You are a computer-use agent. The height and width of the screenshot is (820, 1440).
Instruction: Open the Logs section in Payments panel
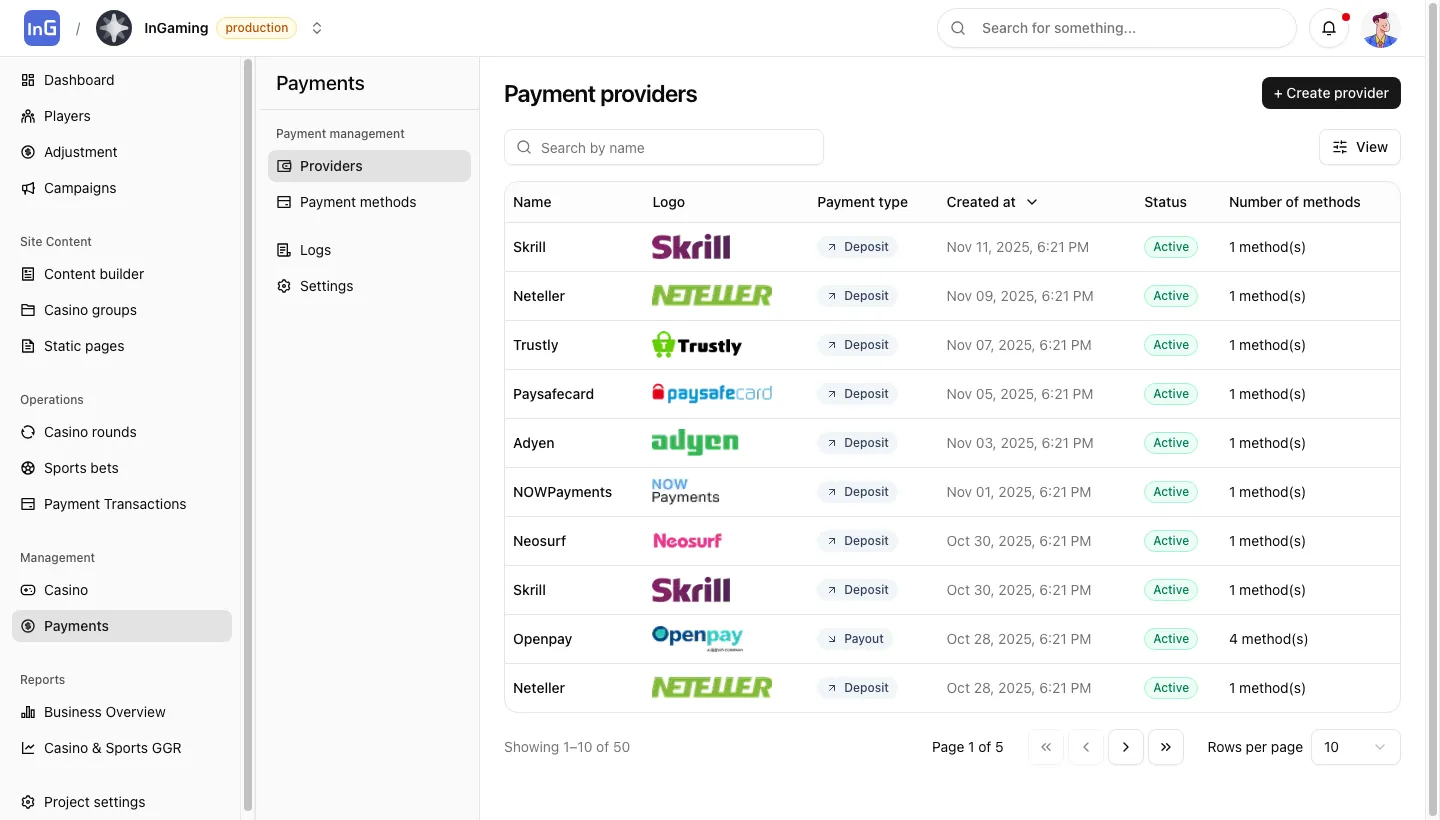tap(315, 250)
